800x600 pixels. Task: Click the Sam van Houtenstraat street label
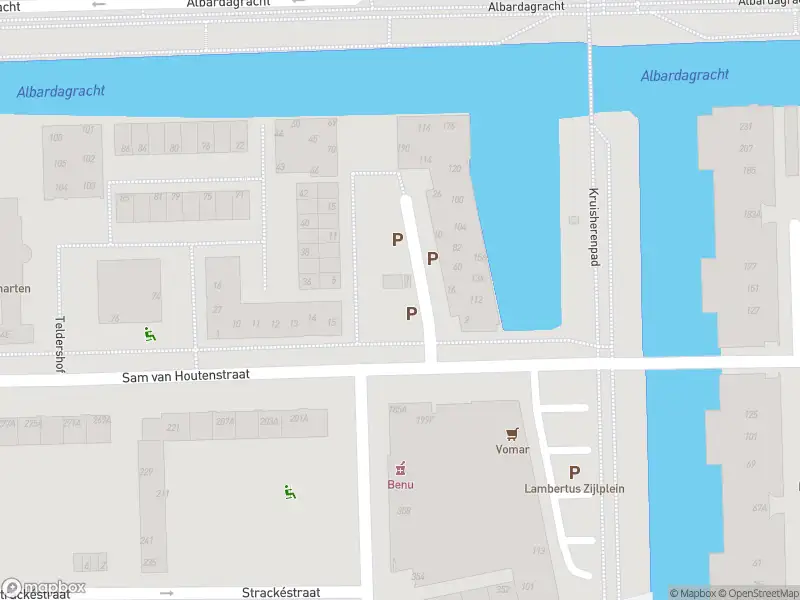click(186, 376)
